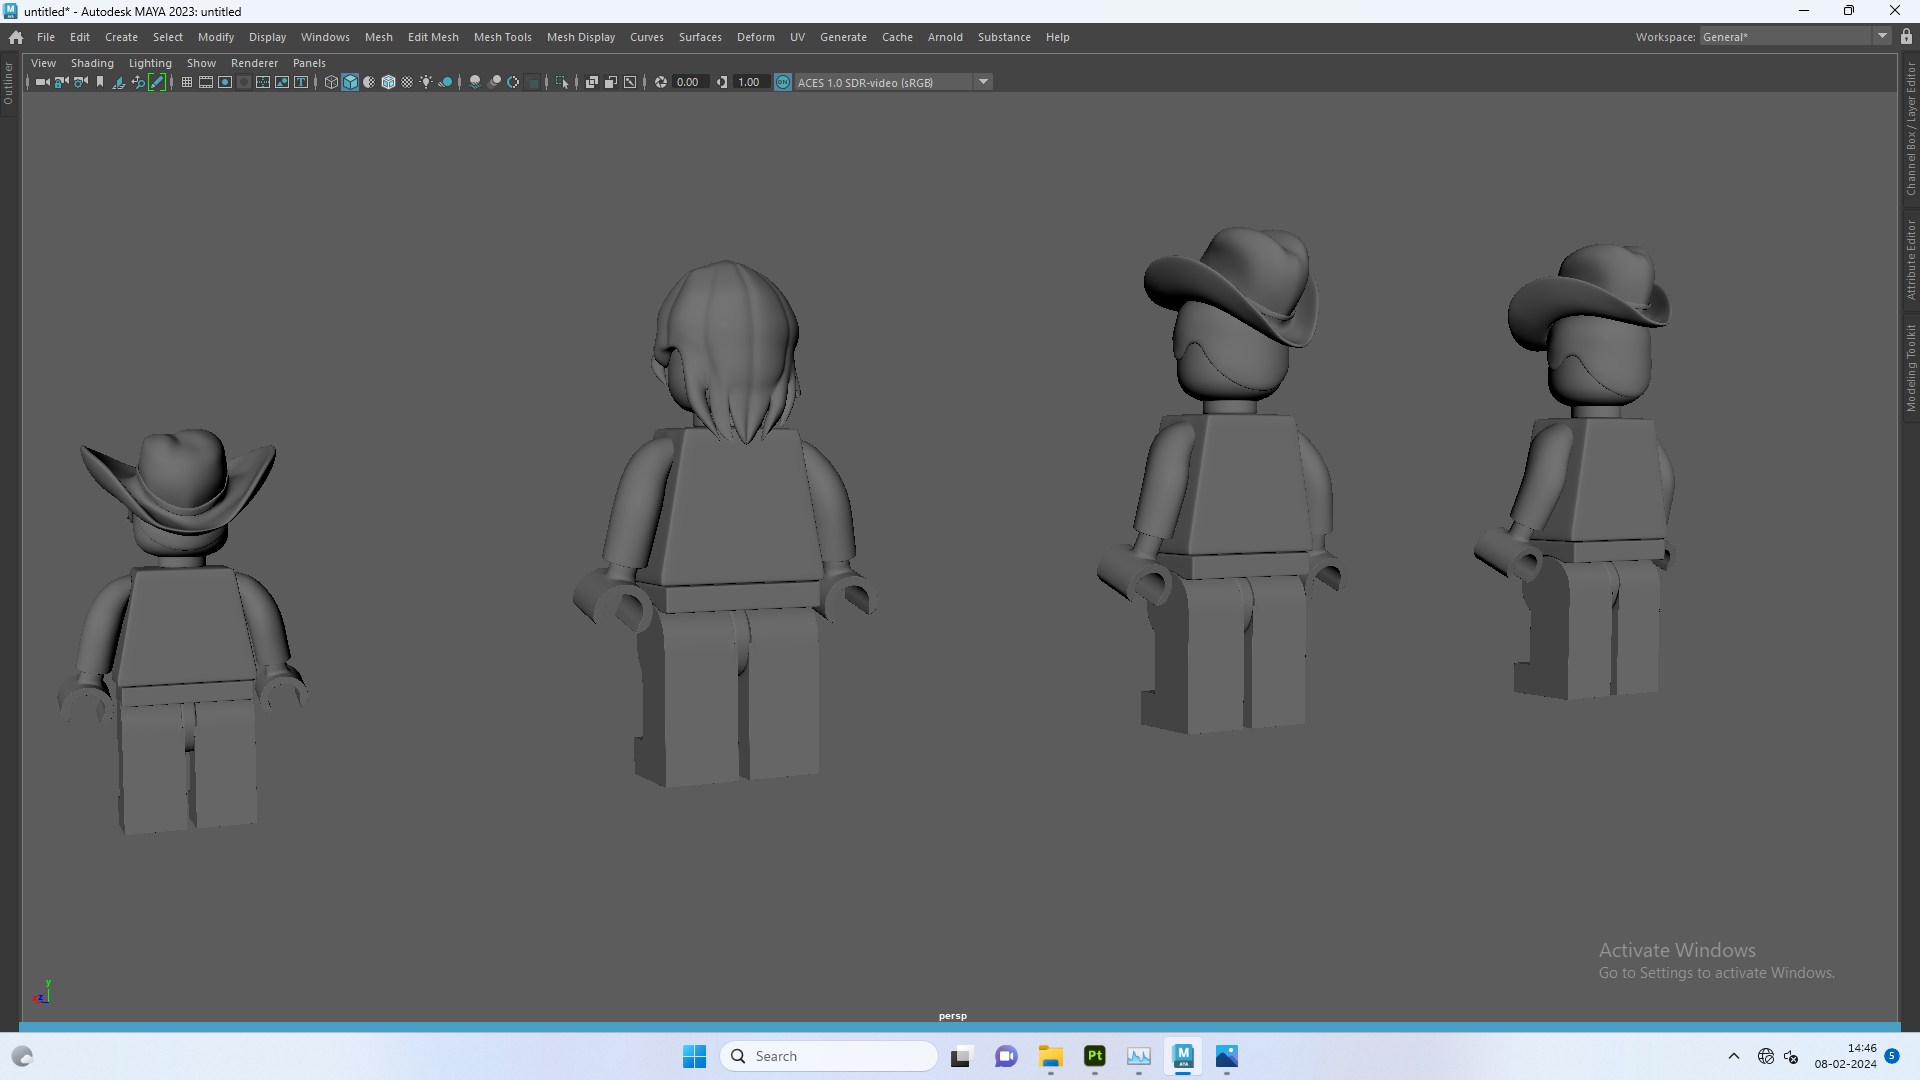
Task: Toggle Screen Space Ambient Occlusion icon
Action: tap(475, 82)
